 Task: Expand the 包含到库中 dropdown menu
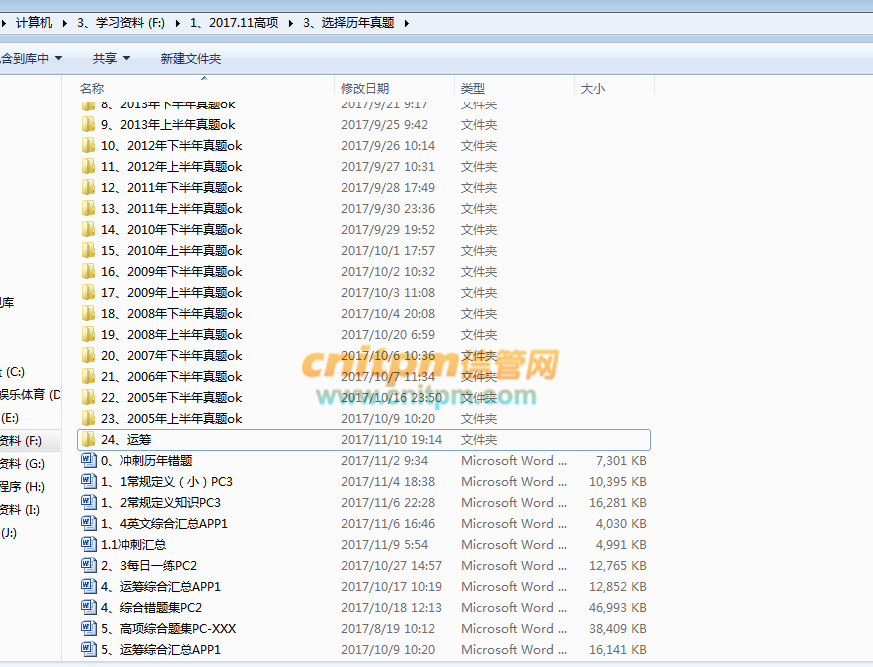point(30,59)
